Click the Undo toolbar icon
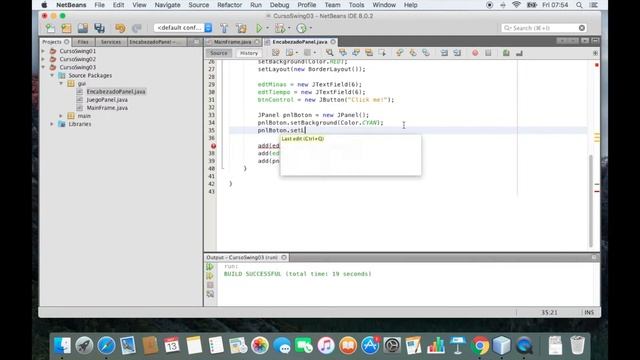640x360 pixels. click(x=120, y=28)
